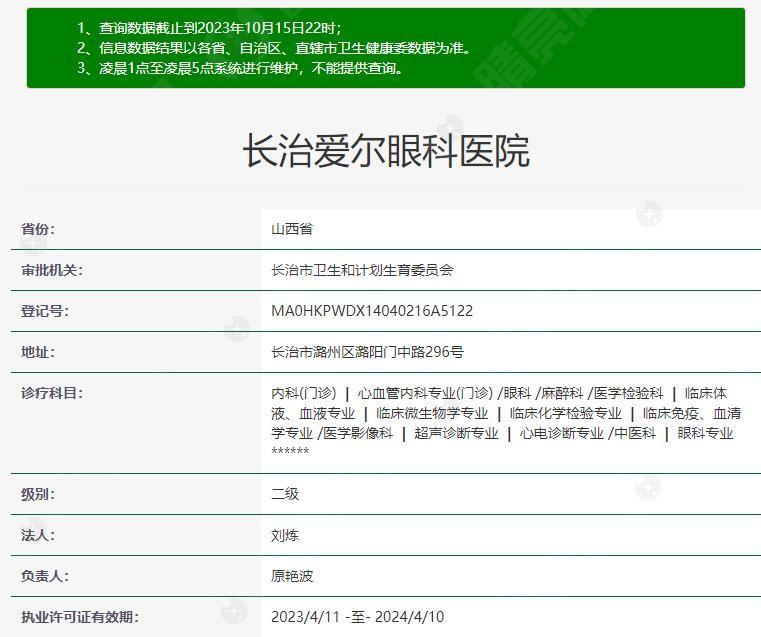This screenshot has width=761, height=637.
Task: Click 心血管内科专业(门诊) in department list
Action: point(425,392)
